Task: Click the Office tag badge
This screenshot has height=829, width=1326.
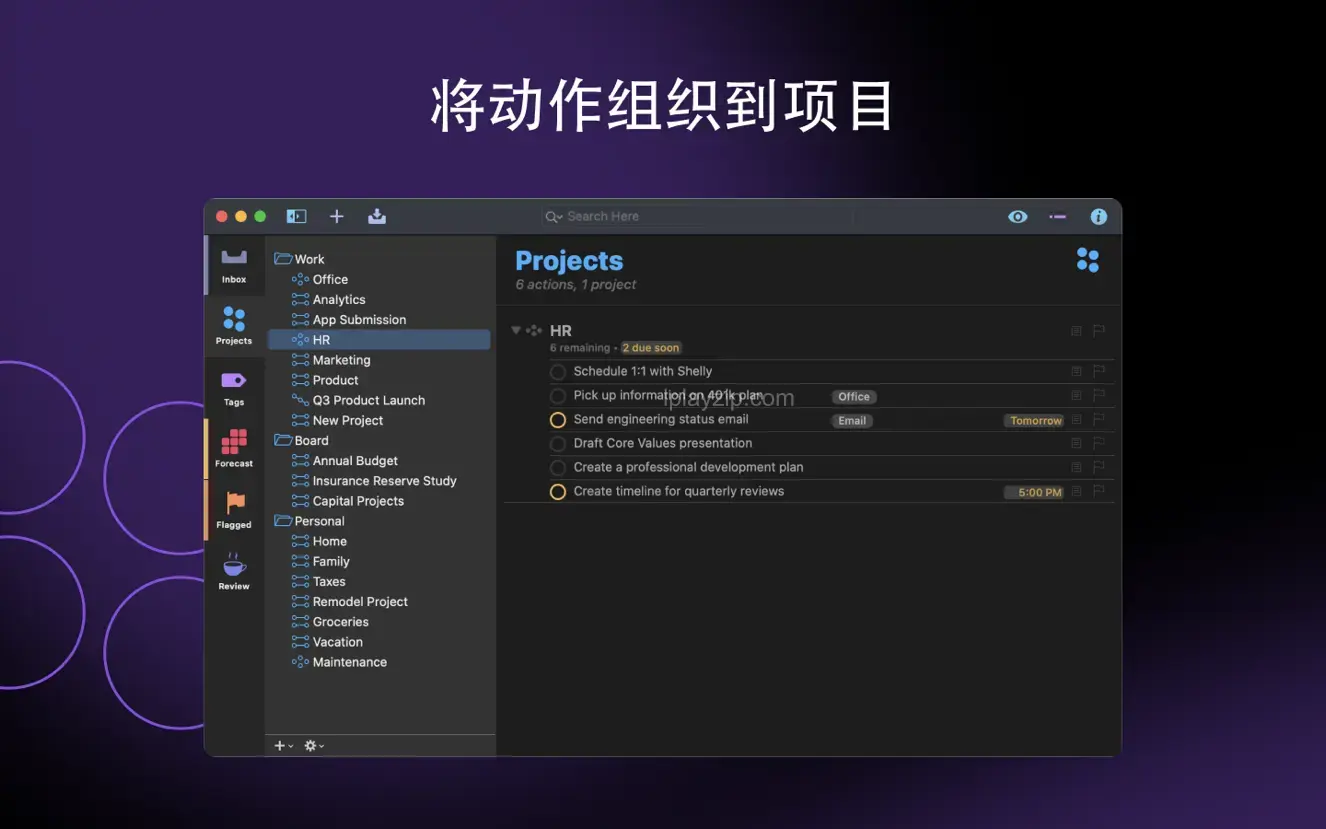Action: pyautogui.click(x=854, y=397)
